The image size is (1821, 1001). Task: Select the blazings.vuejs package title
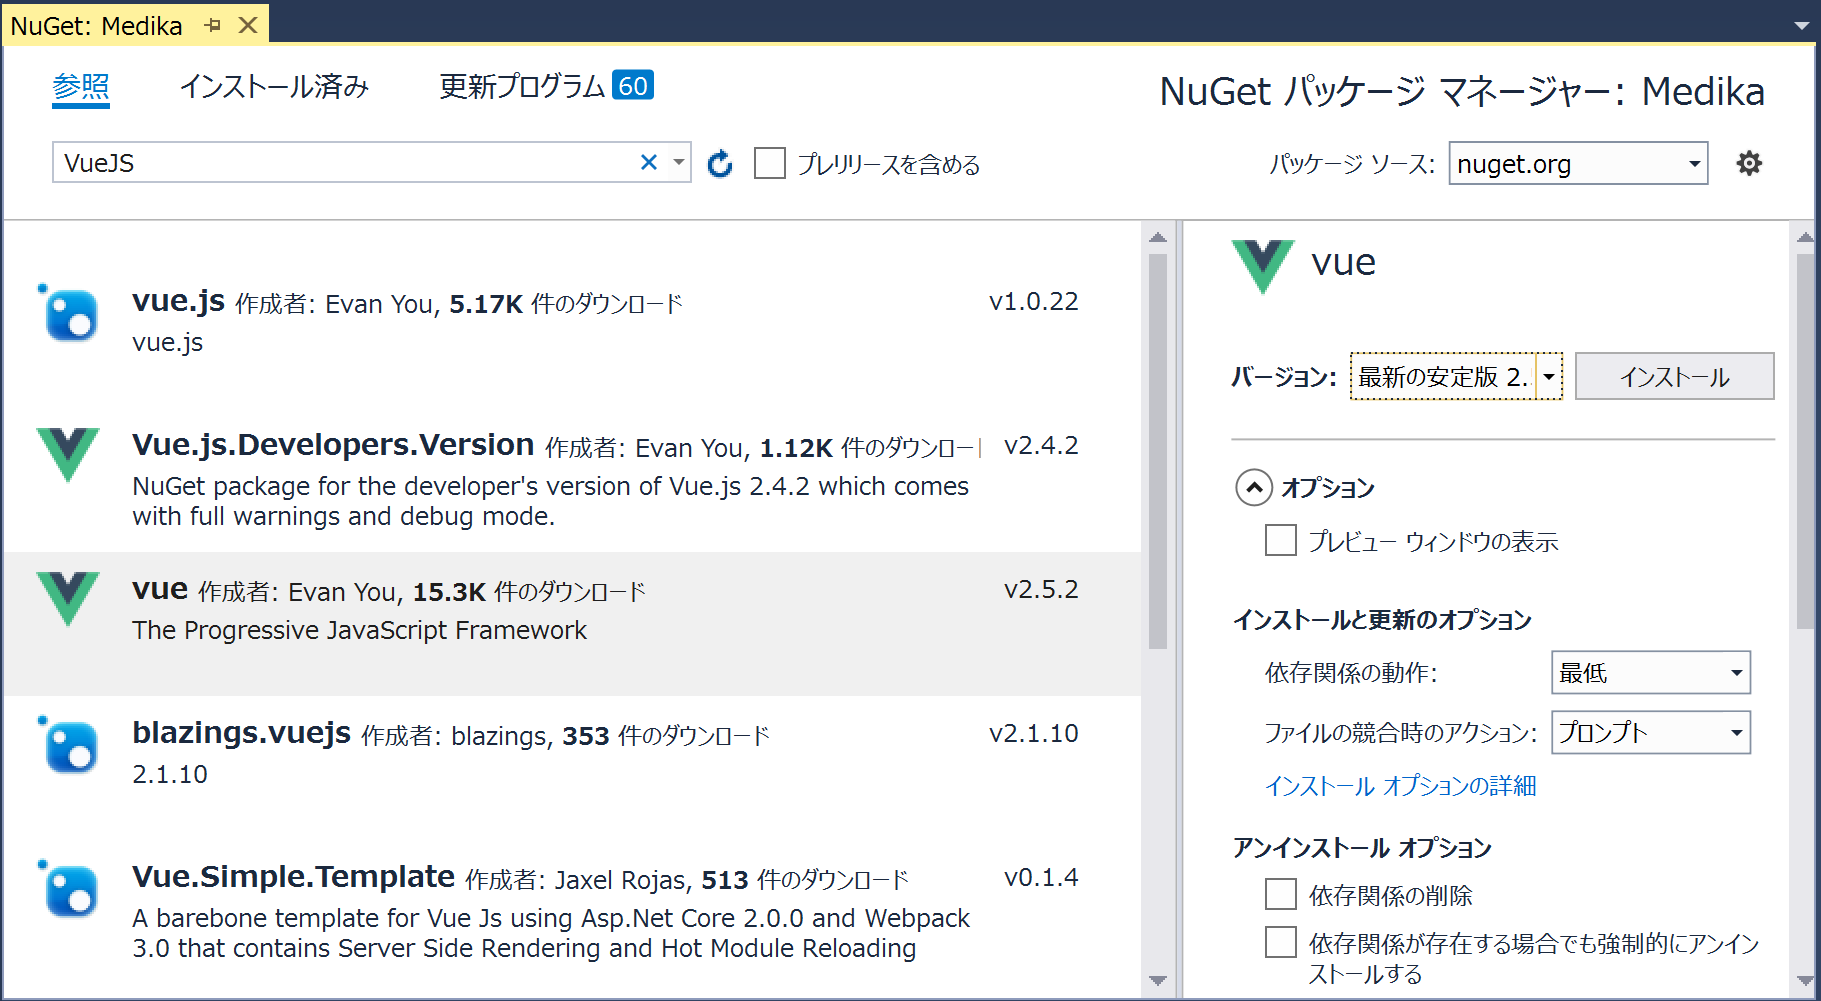click(241, 733)
